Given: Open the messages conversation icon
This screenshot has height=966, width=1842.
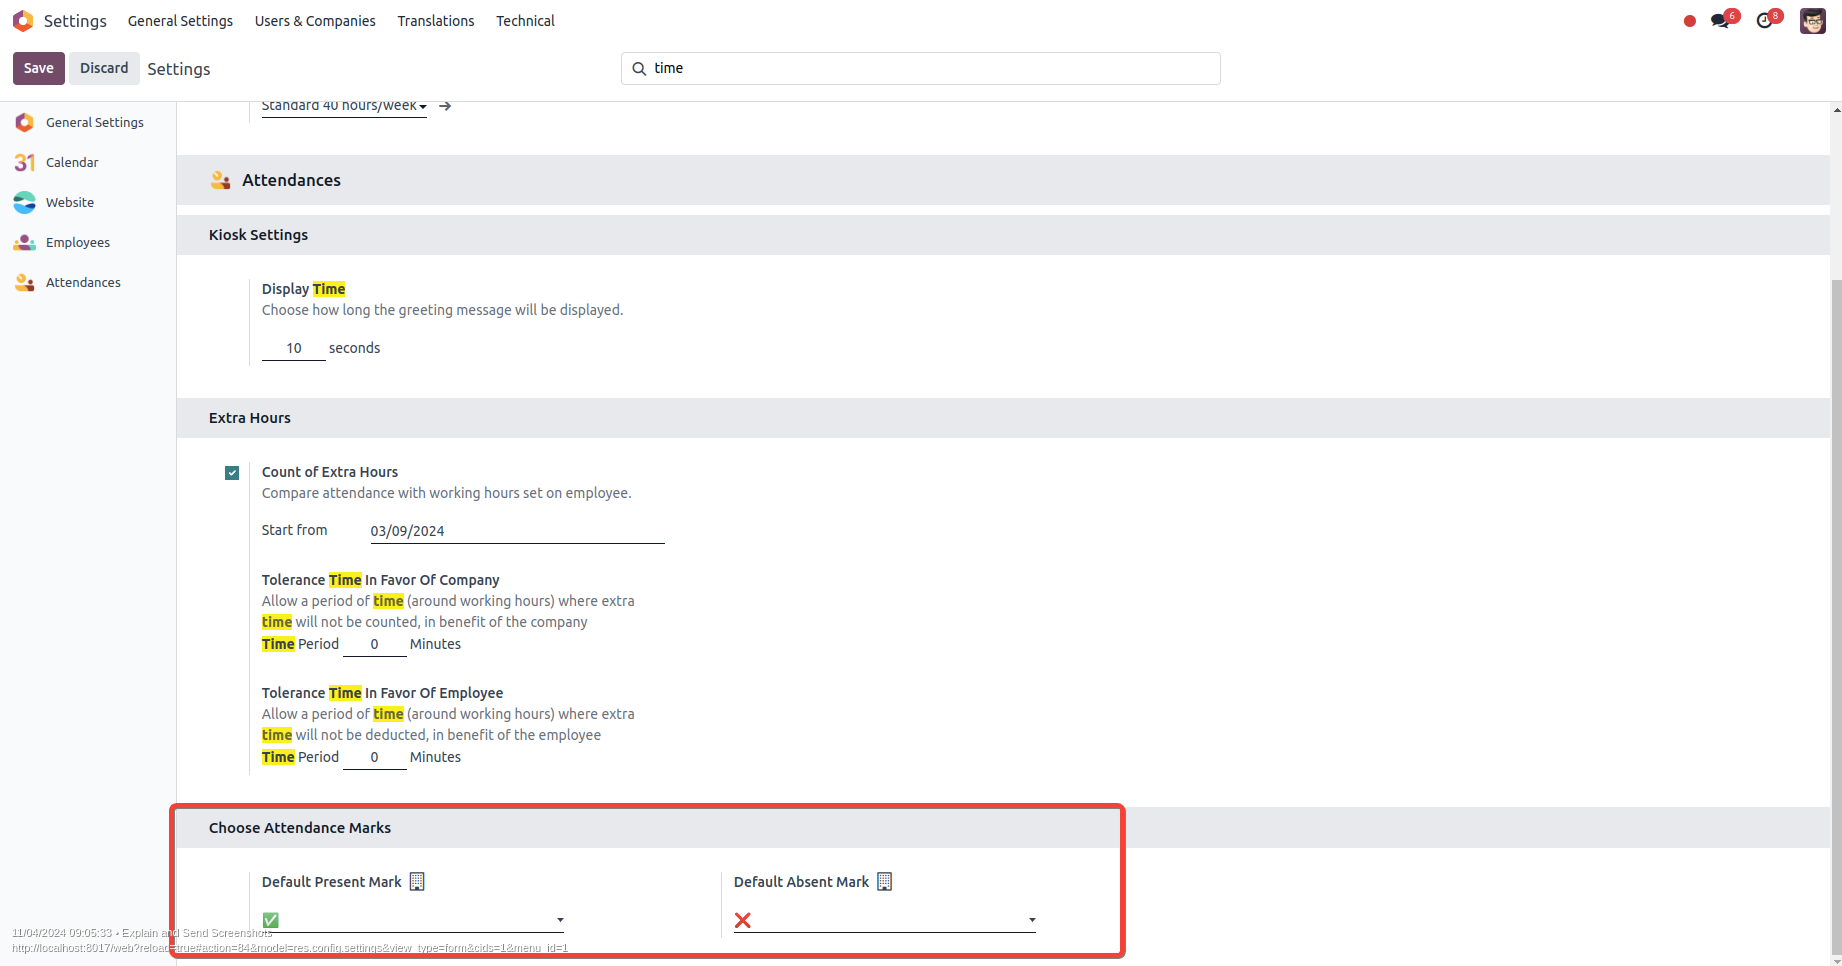Looking at the screenshot, I should 1720,21.
